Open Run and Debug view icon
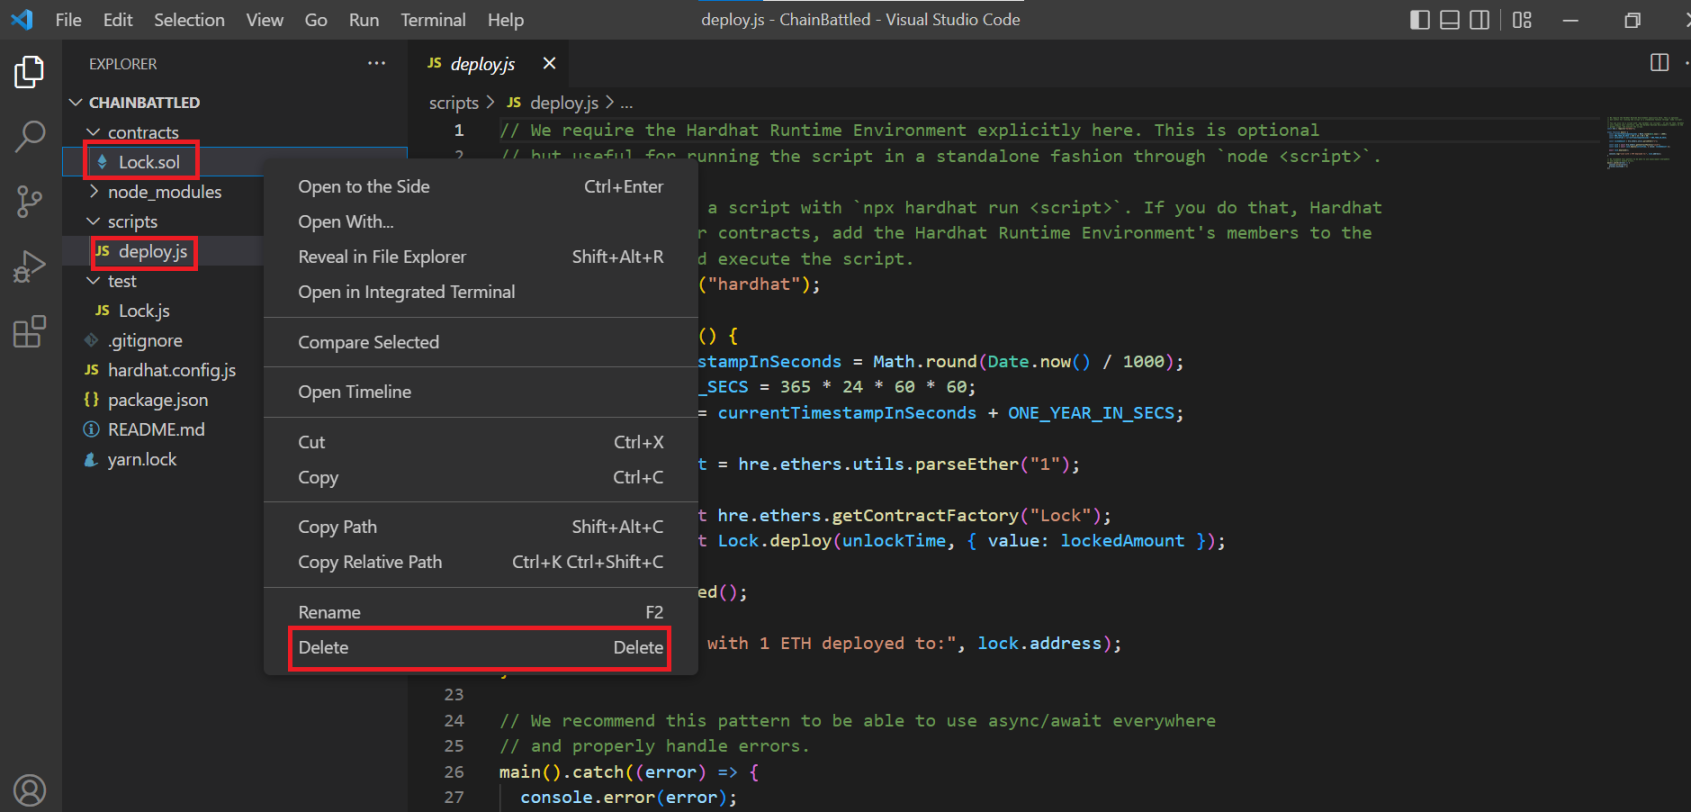Screen dimensions: 1691x812 tap(30, 266)
